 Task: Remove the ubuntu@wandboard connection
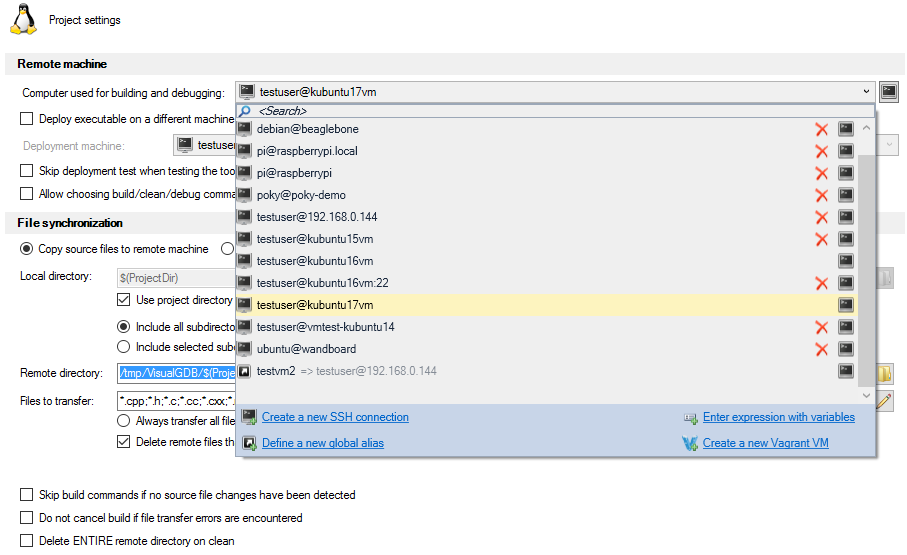[821, 349]
